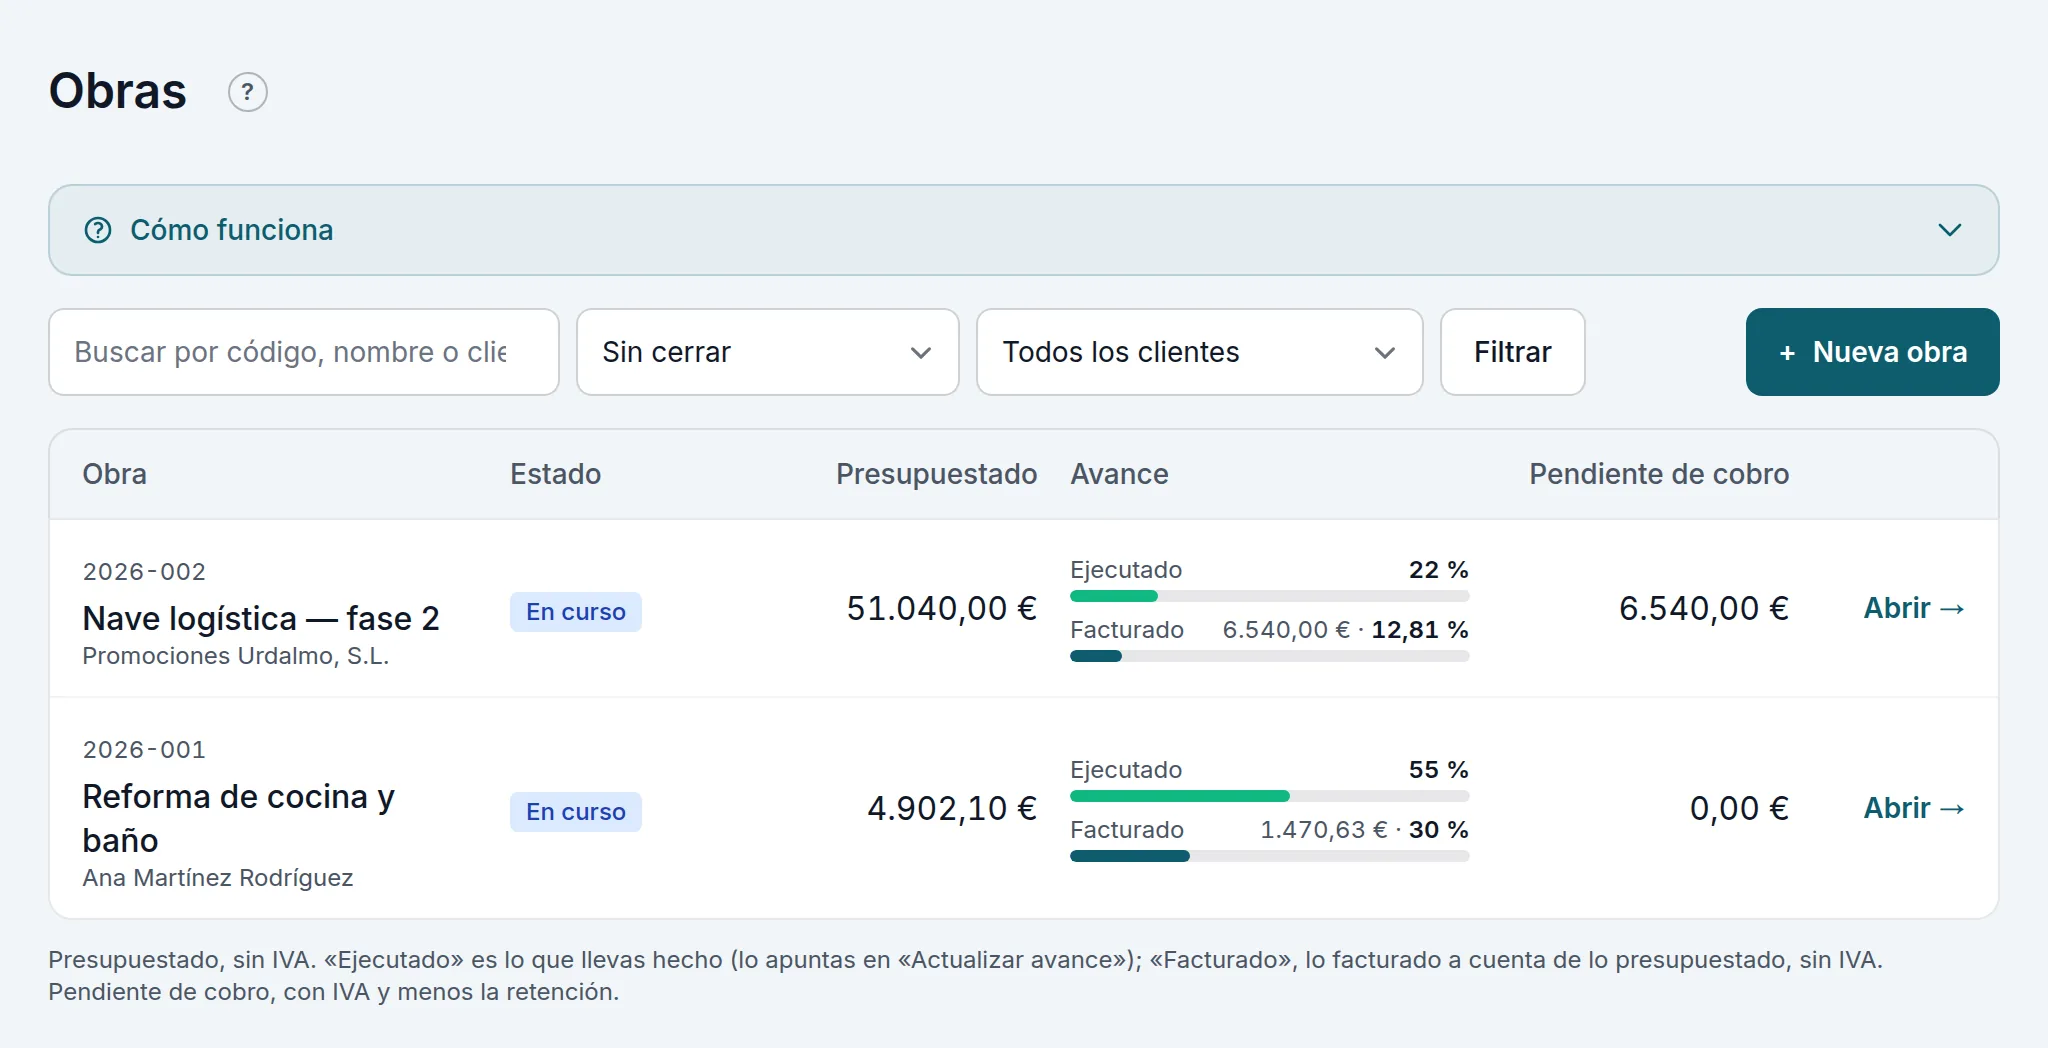Click the Avance column header
2048x1048 pixels.
(x=1119, y=474)
